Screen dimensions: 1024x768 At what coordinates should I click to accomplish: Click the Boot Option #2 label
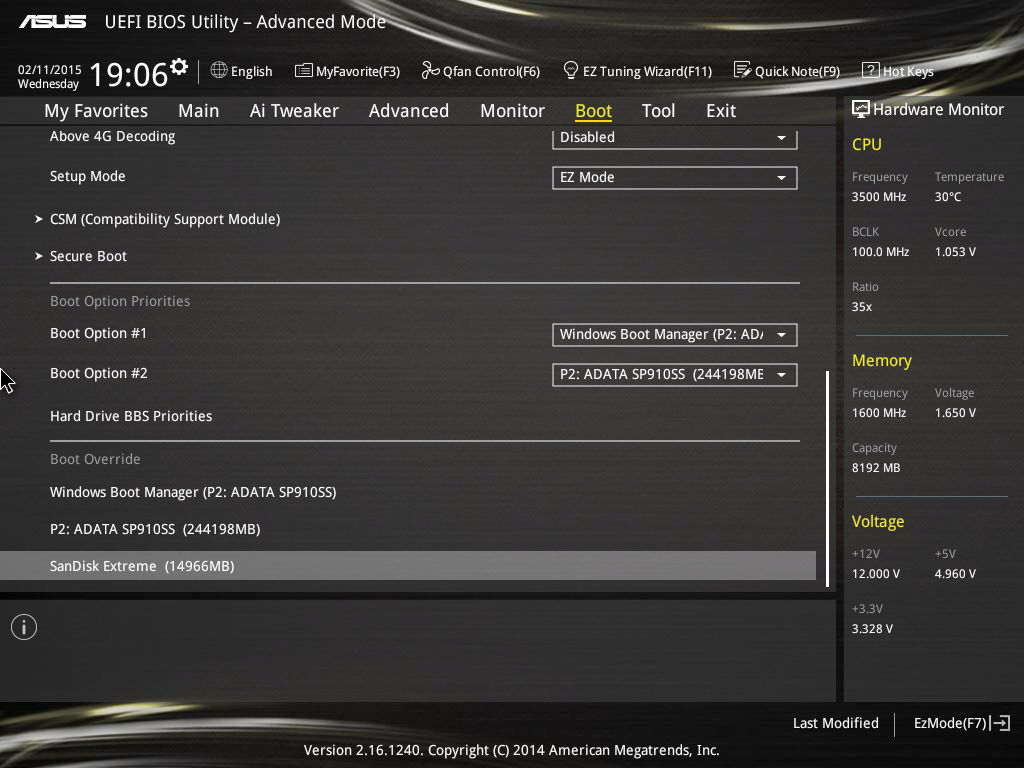coord(99,373)
